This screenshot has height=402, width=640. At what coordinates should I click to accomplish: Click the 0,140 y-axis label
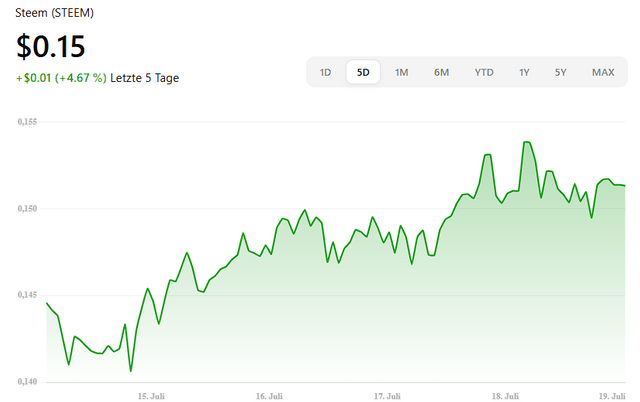tap(27, 382)
